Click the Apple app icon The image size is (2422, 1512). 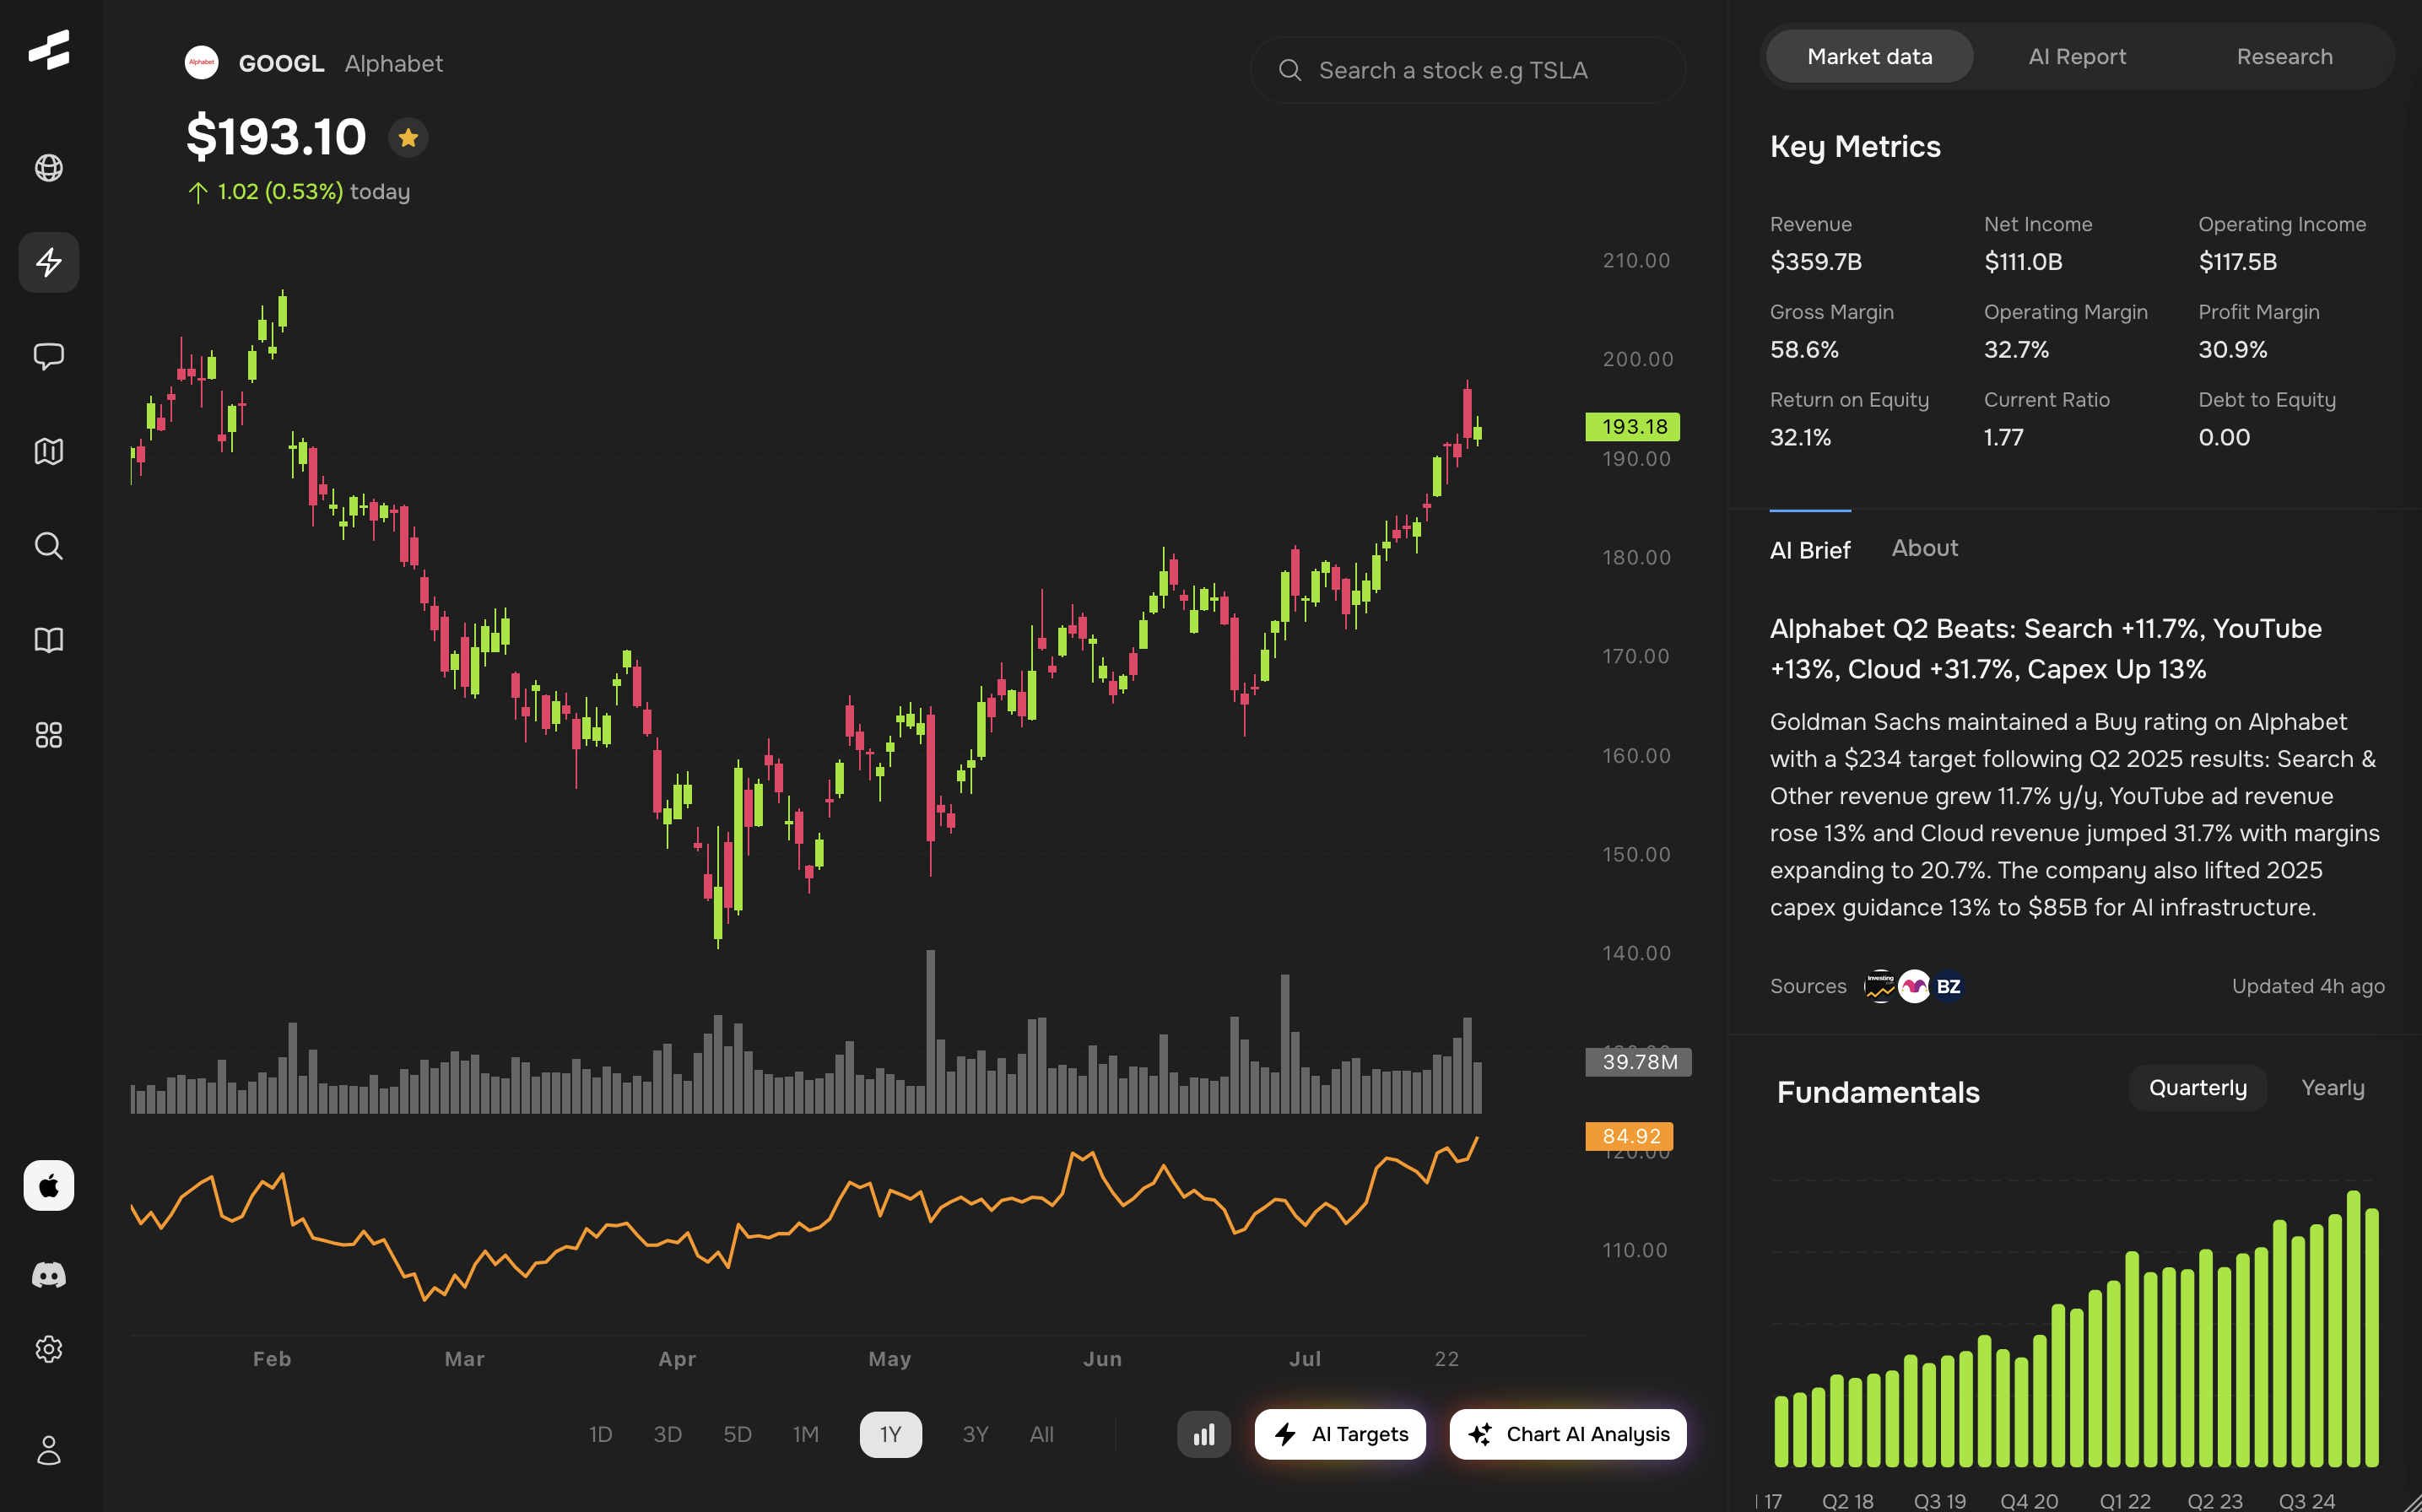pyautogui.click(x=49, y=1186)
